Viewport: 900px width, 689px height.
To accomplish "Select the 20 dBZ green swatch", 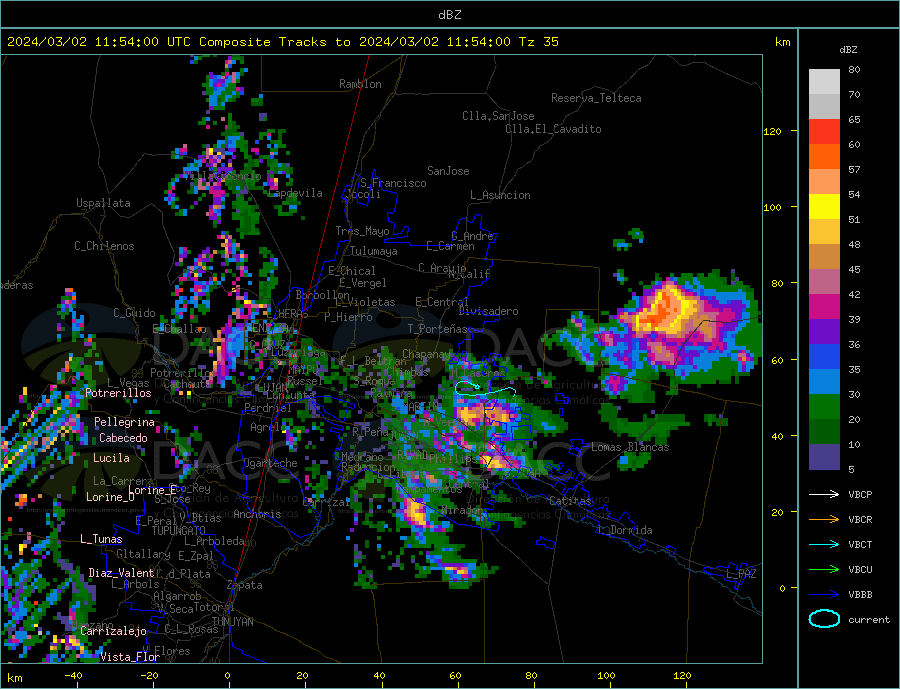I will pos(824,407).
